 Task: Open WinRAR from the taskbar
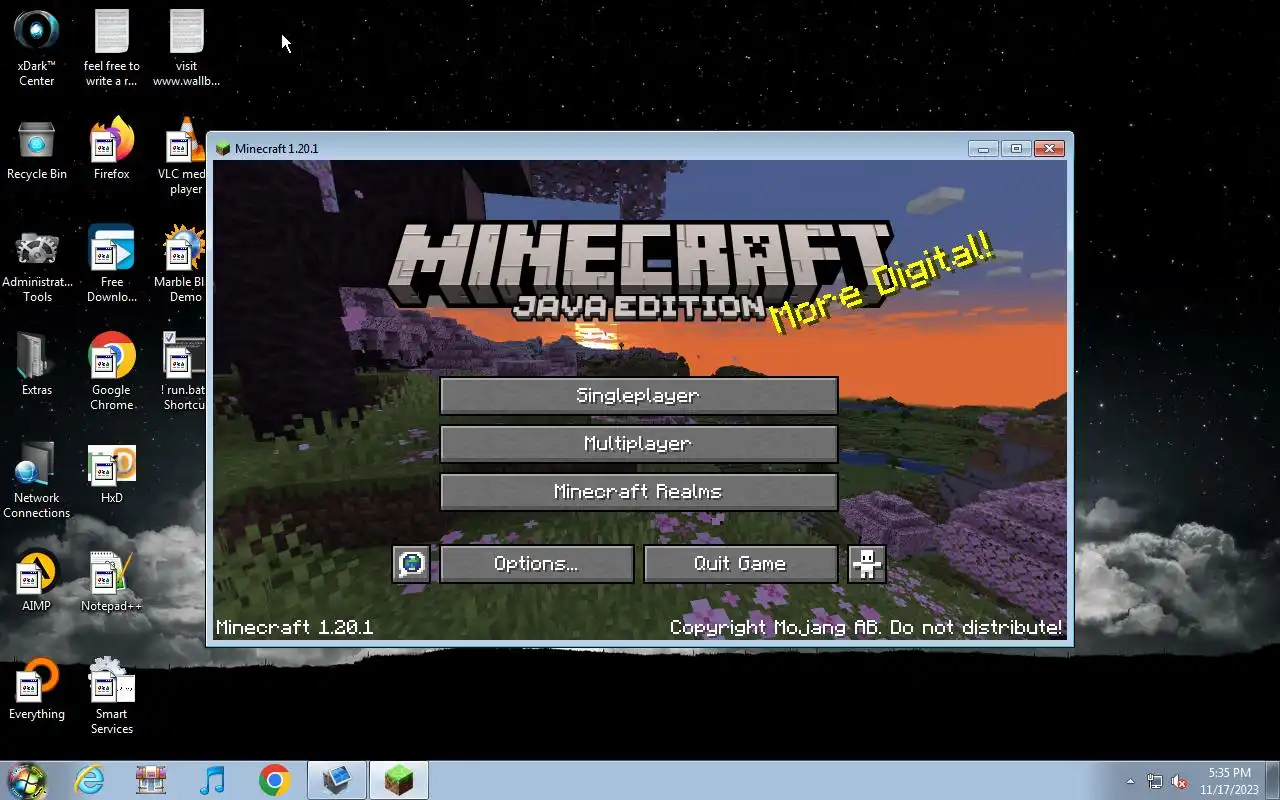(x=151, y=780)
